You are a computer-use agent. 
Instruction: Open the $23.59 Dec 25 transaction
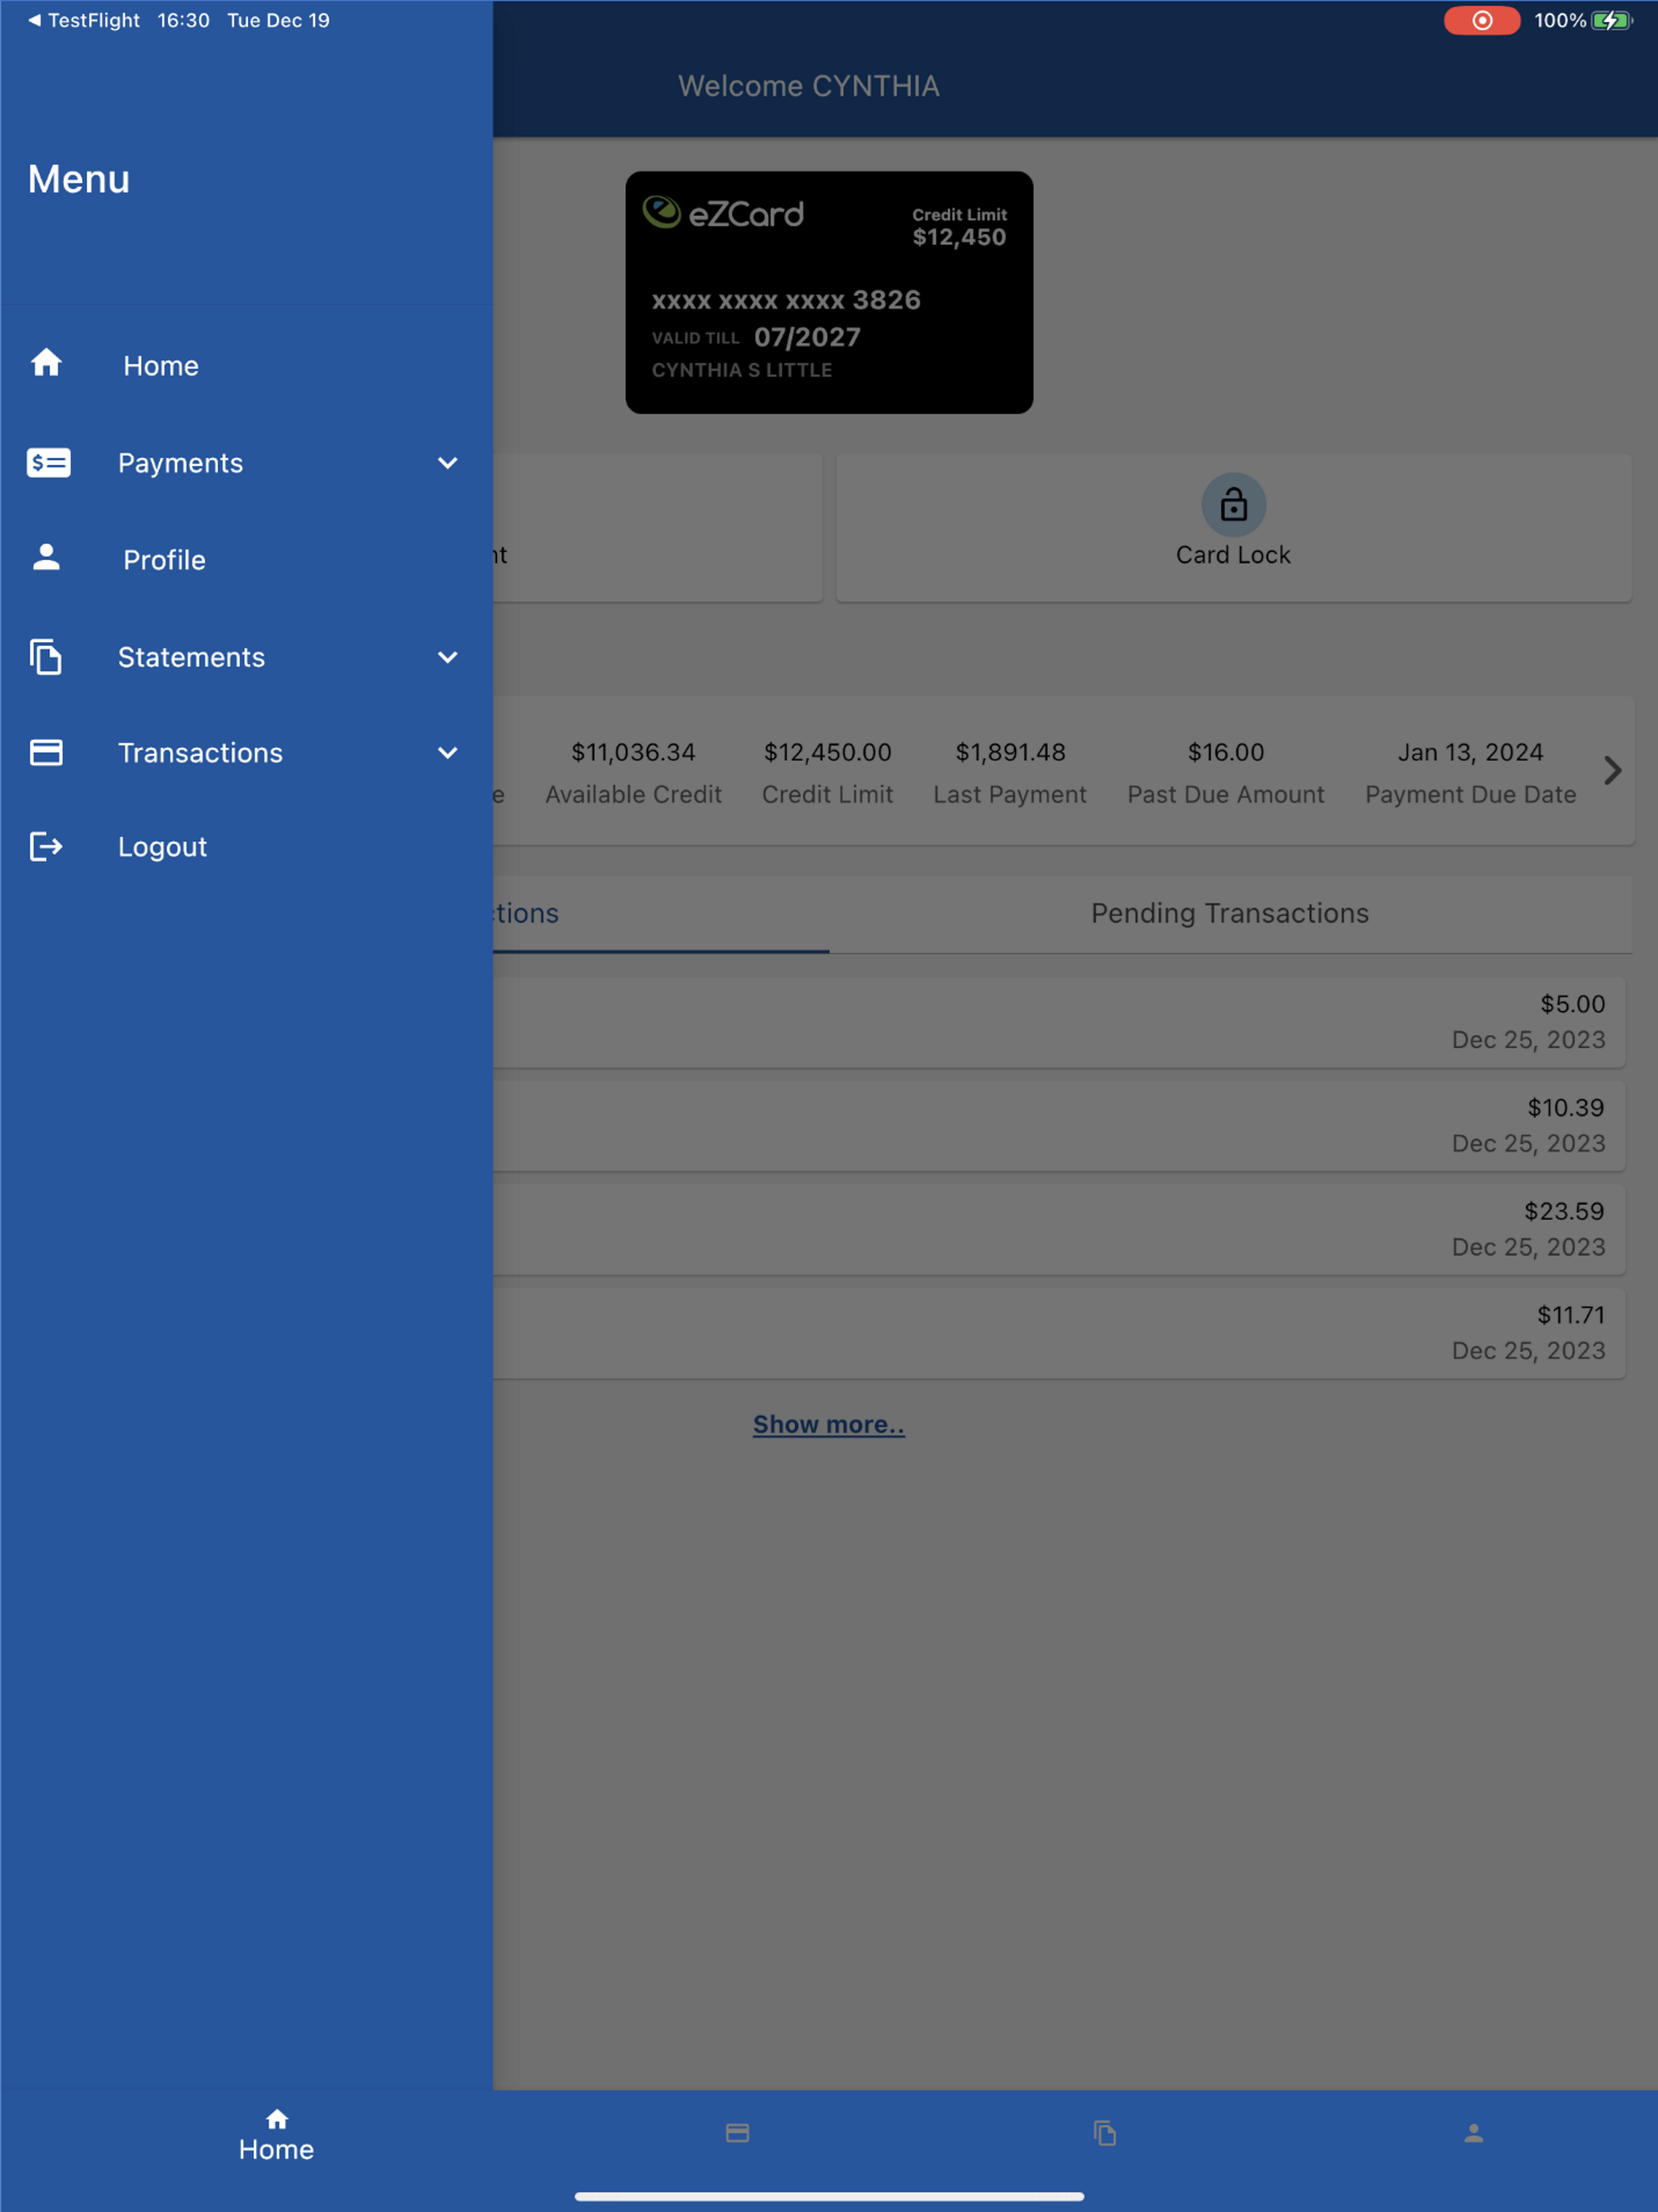tap(1058, 1229)
